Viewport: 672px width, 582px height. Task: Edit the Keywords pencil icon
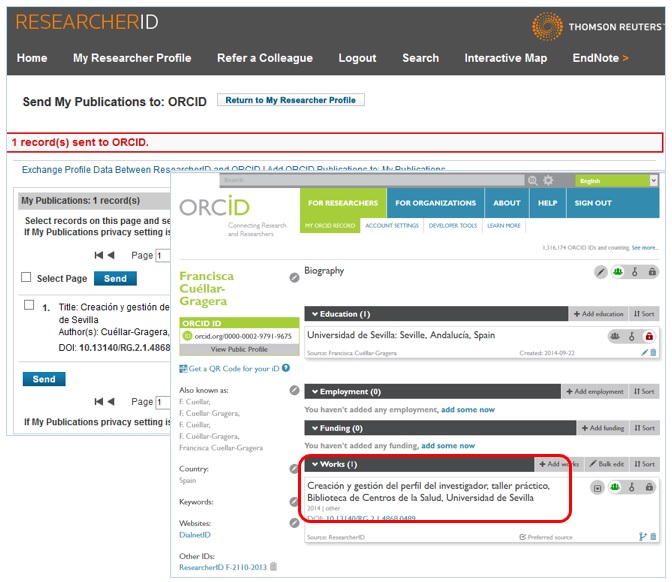(x=294, y=501)
